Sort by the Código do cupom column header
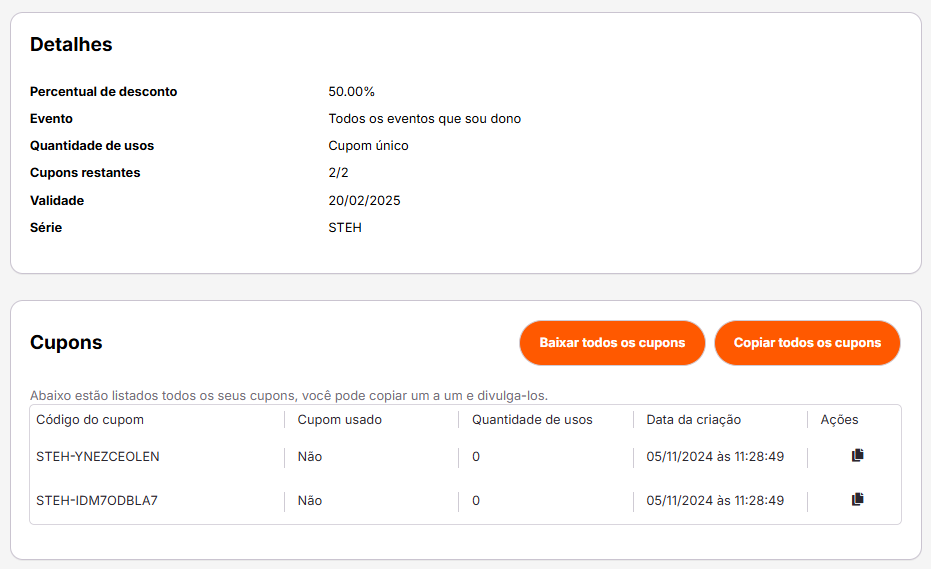Screen dimensions: 931x569 pos(90,420)
